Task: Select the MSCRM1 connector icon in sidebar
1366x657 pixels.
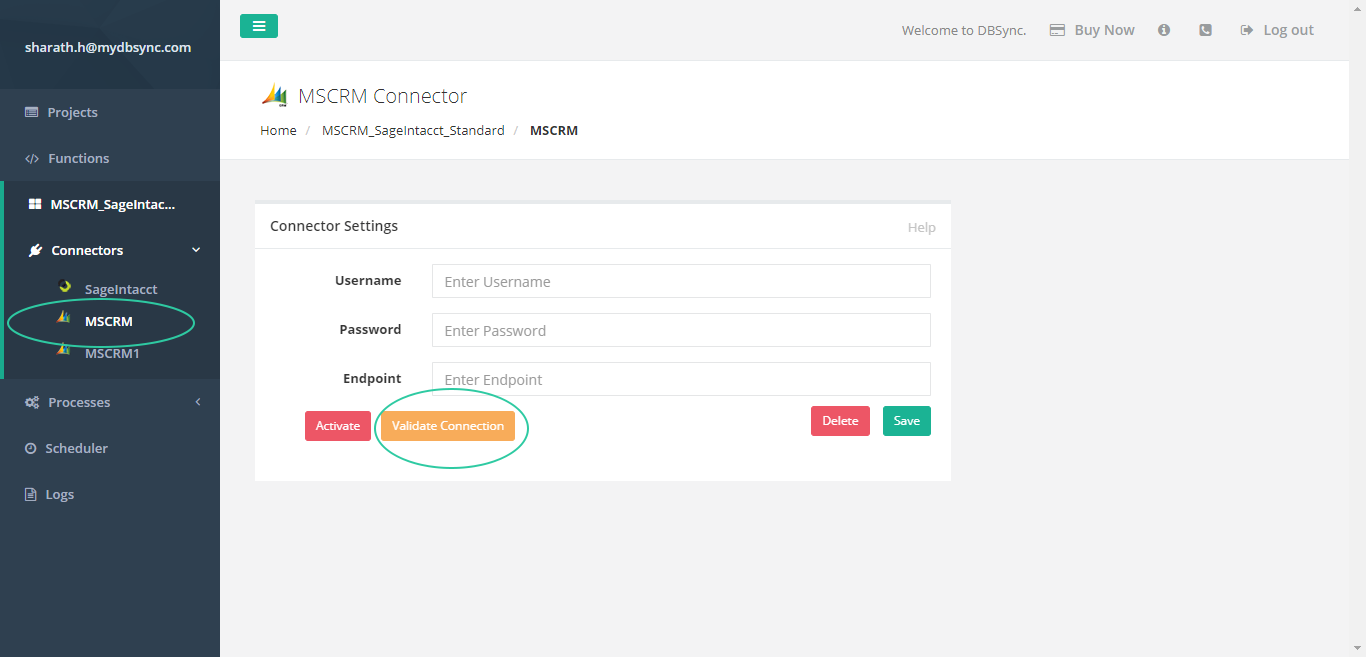Action: 64,351
